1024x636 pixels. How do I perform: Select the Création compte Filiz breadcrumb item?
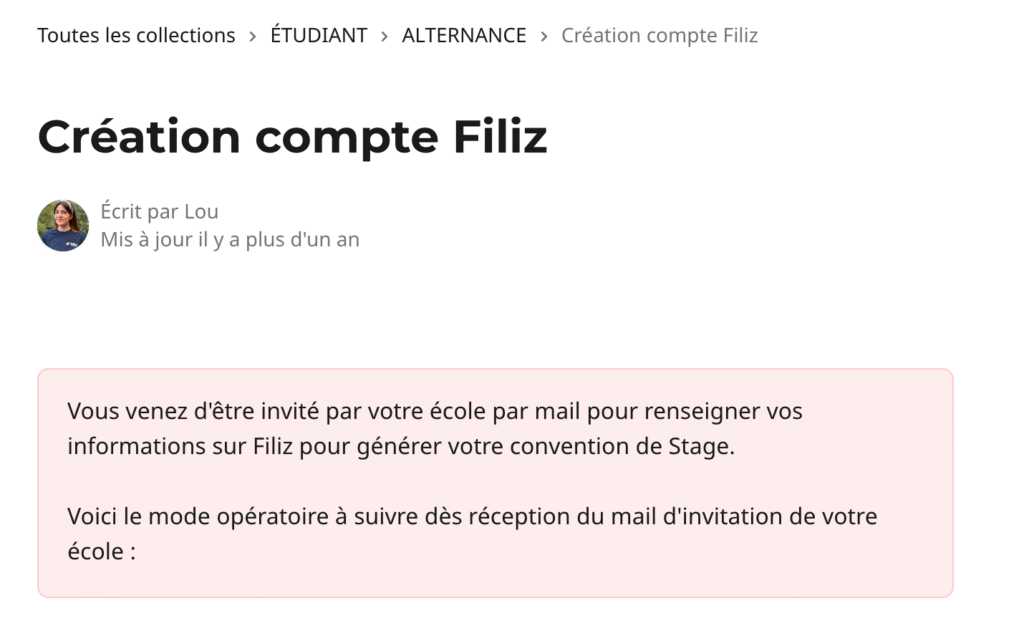pyautogui.click(x=658, y=35)
